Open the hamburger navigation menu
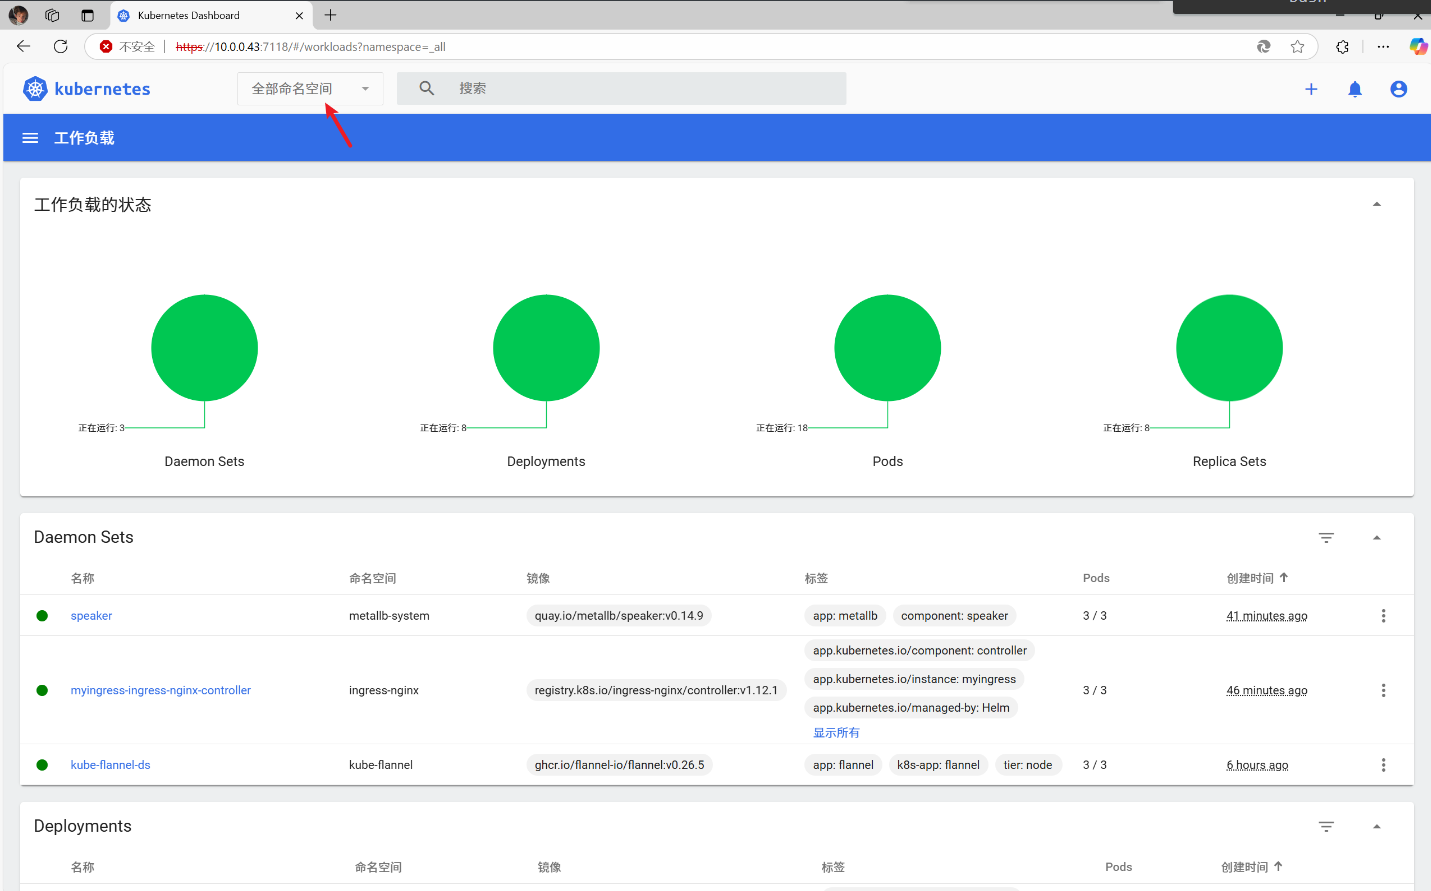The width and height of the screenshot is (1431, 891). [x=30, y=138]
